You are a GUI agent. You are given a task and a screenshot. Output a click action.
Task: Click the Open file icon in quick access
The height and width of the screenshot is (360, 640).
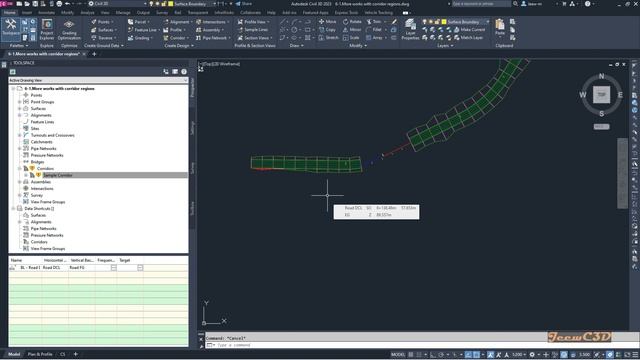[x=27, y=4]
